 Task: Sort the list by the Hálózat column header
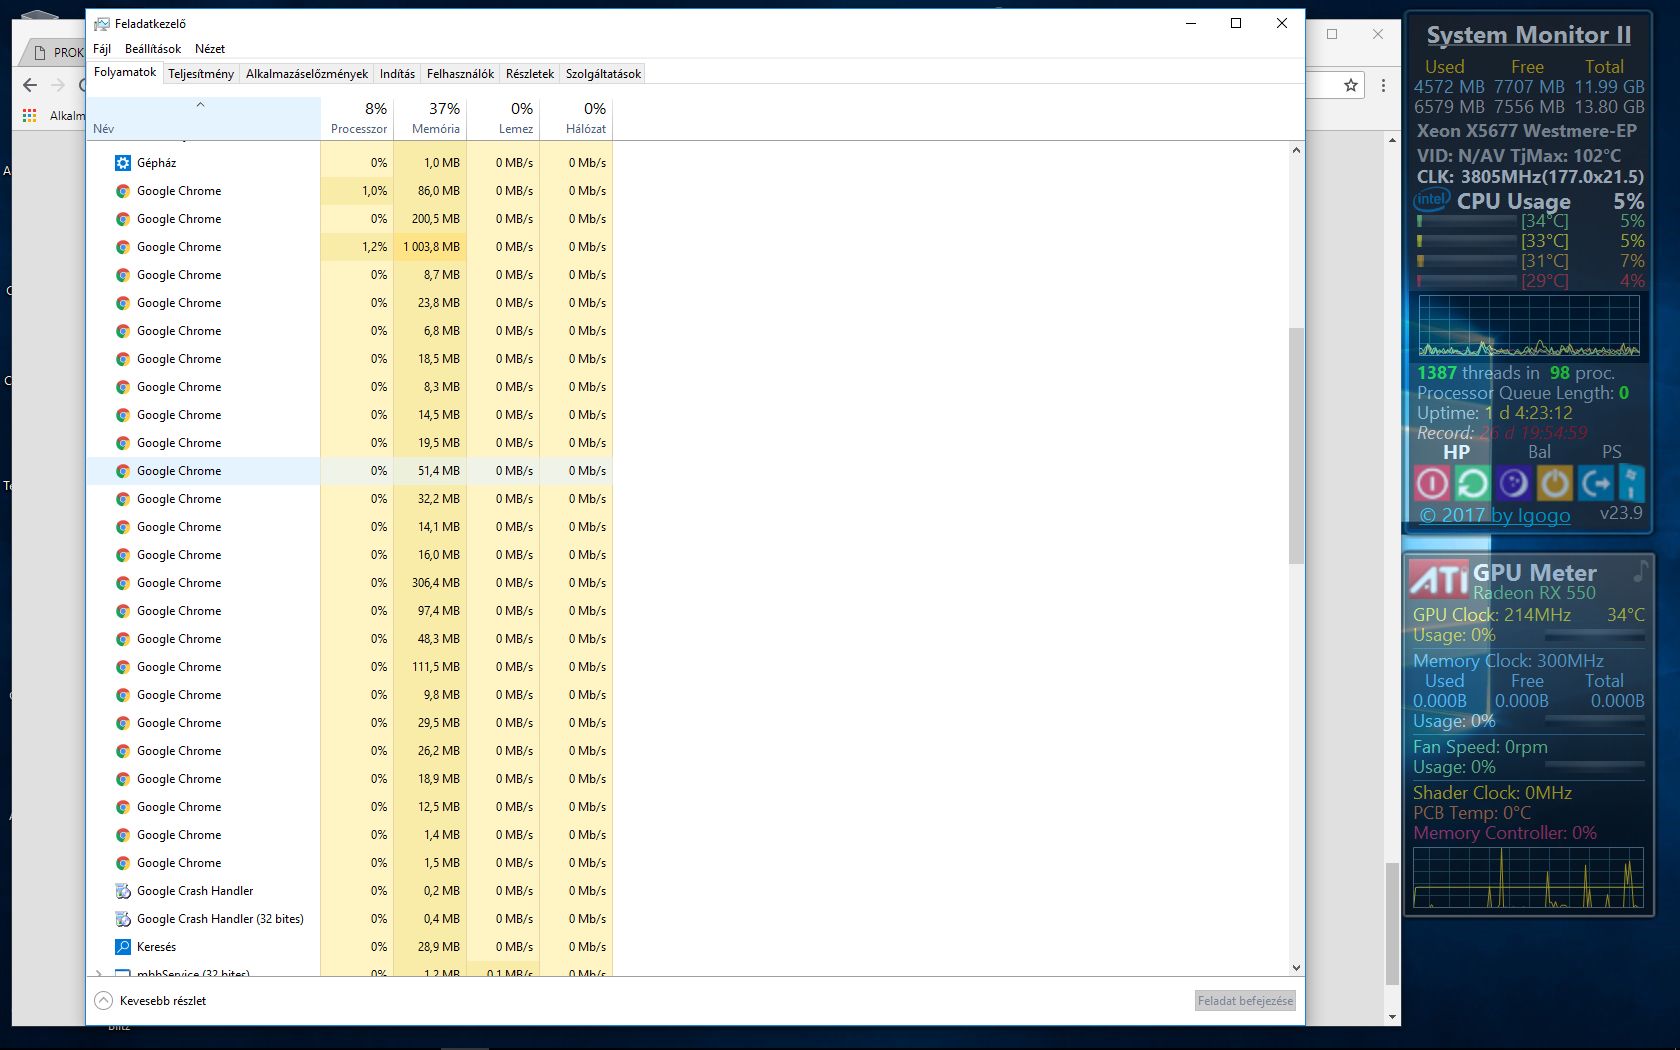click(576, 118)
